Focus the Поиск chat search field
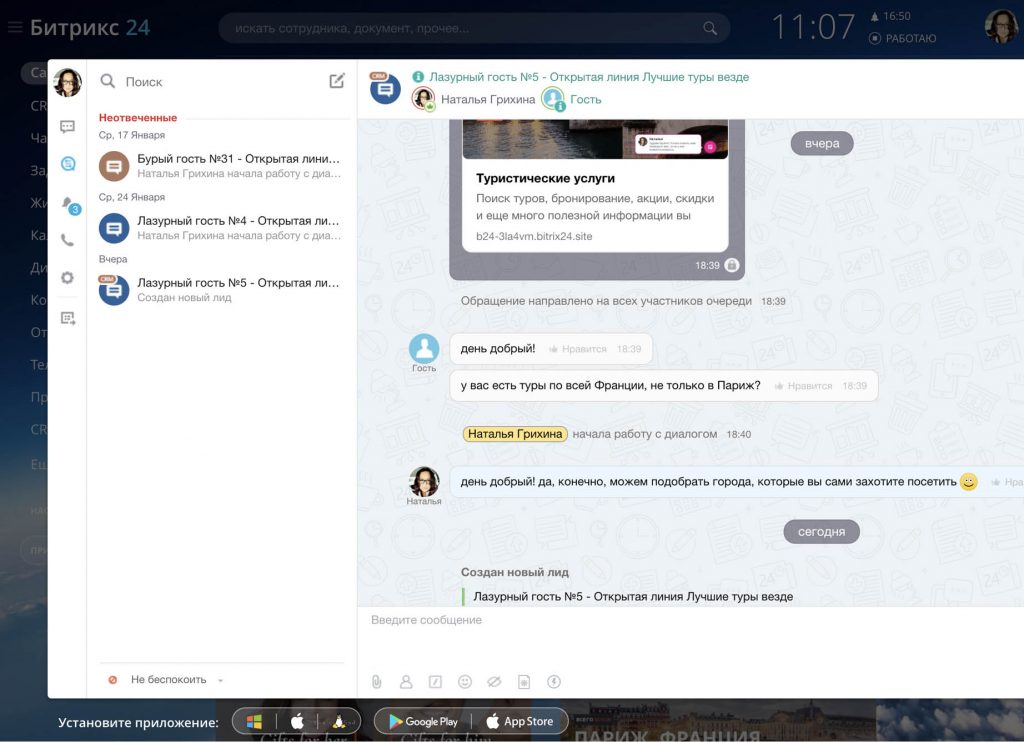This screenshot has width=1024, height=742. click(x=209, y=82)
